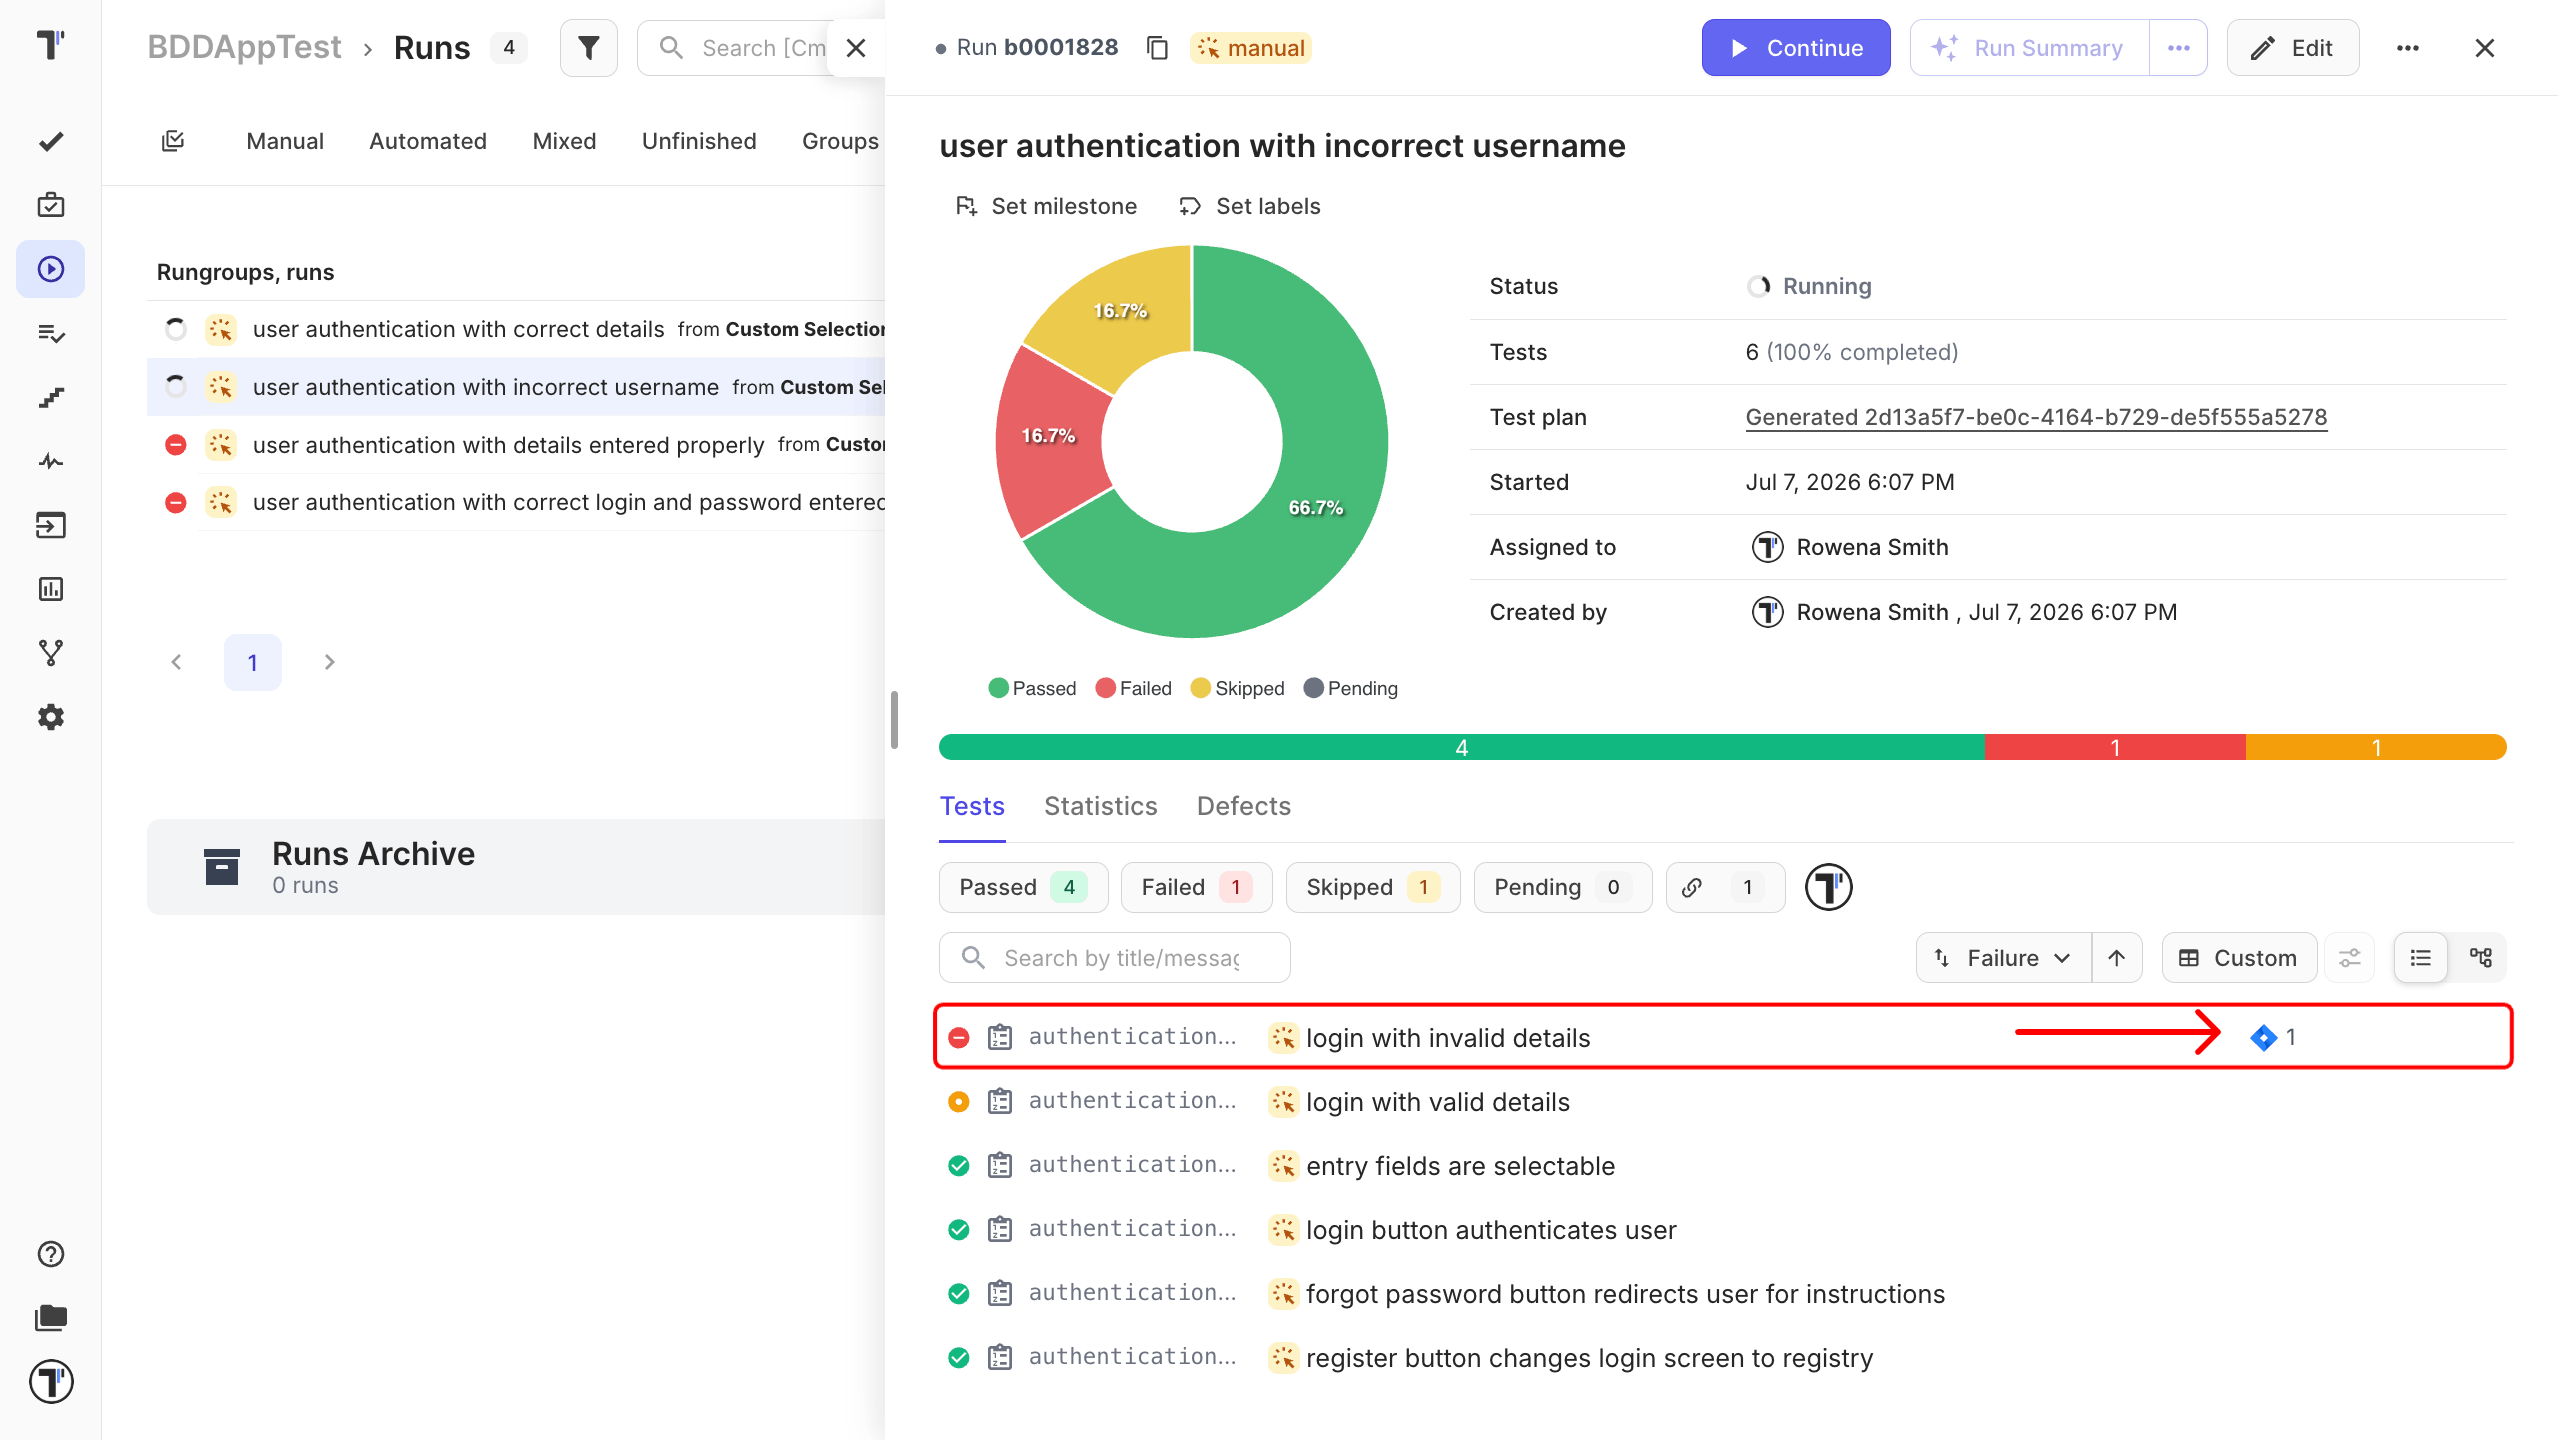Reverse sort direction arrow
Screen dimensions: 2560x1440
pyautogui.click(x=2117, y=958)
